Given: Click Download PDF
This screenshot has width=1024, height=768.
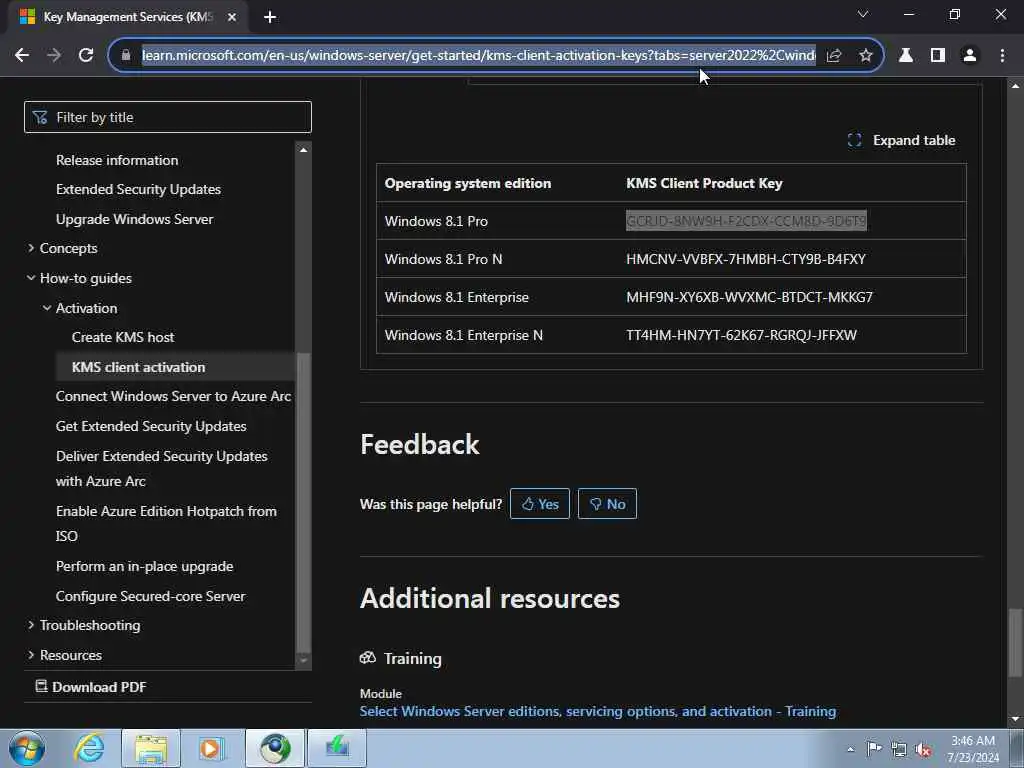Looking at the screenshot, I should tap(91, 687).
